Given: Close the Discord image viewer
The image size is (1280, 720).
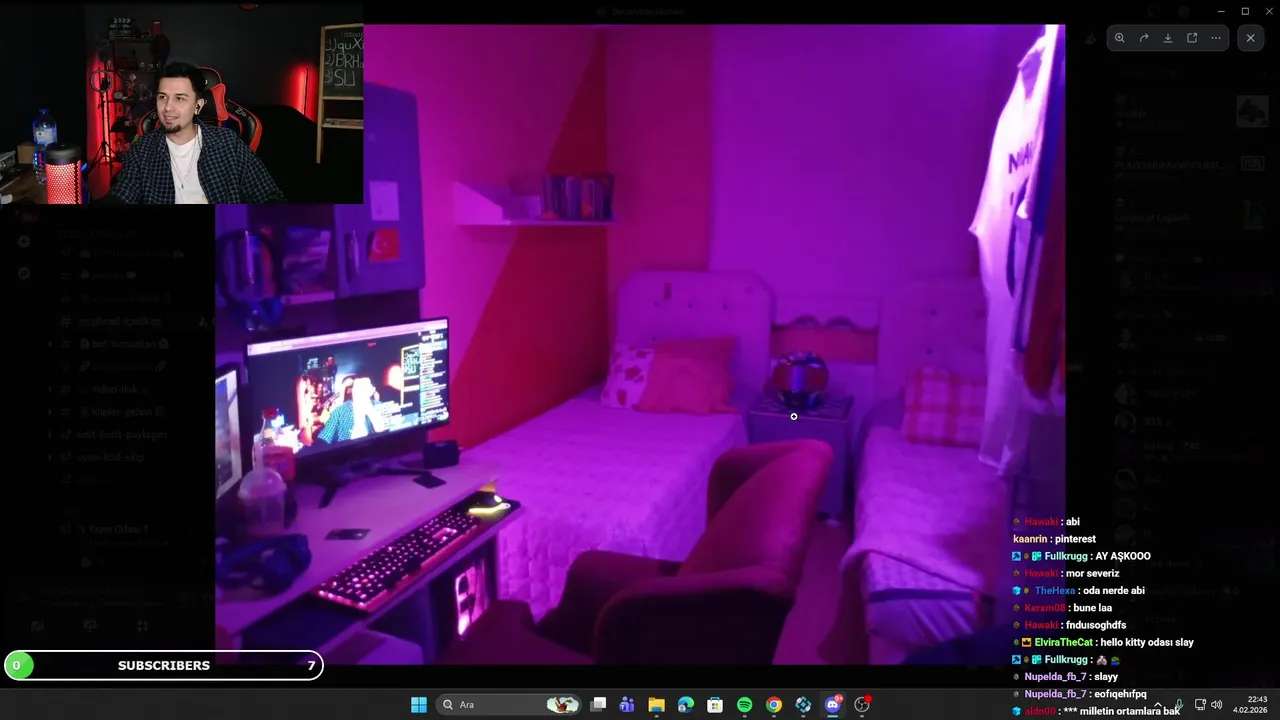Looking at the screenshot, I should pyautogui.click(x=1250, y=38).
